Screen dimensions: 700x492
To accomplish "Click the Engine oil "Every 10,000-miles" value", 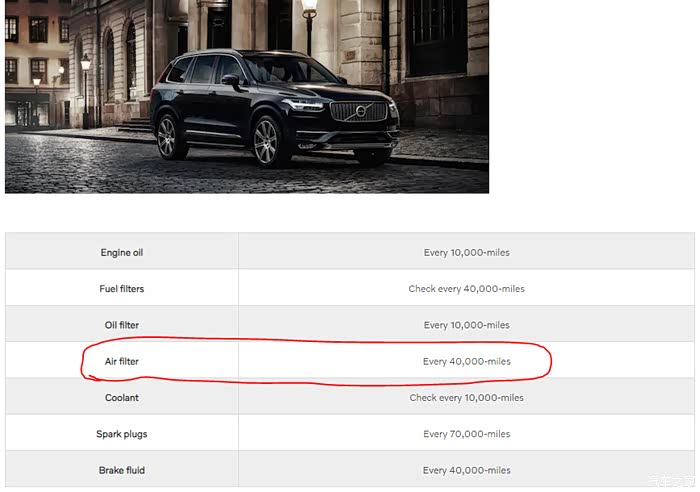I will 466,253.
